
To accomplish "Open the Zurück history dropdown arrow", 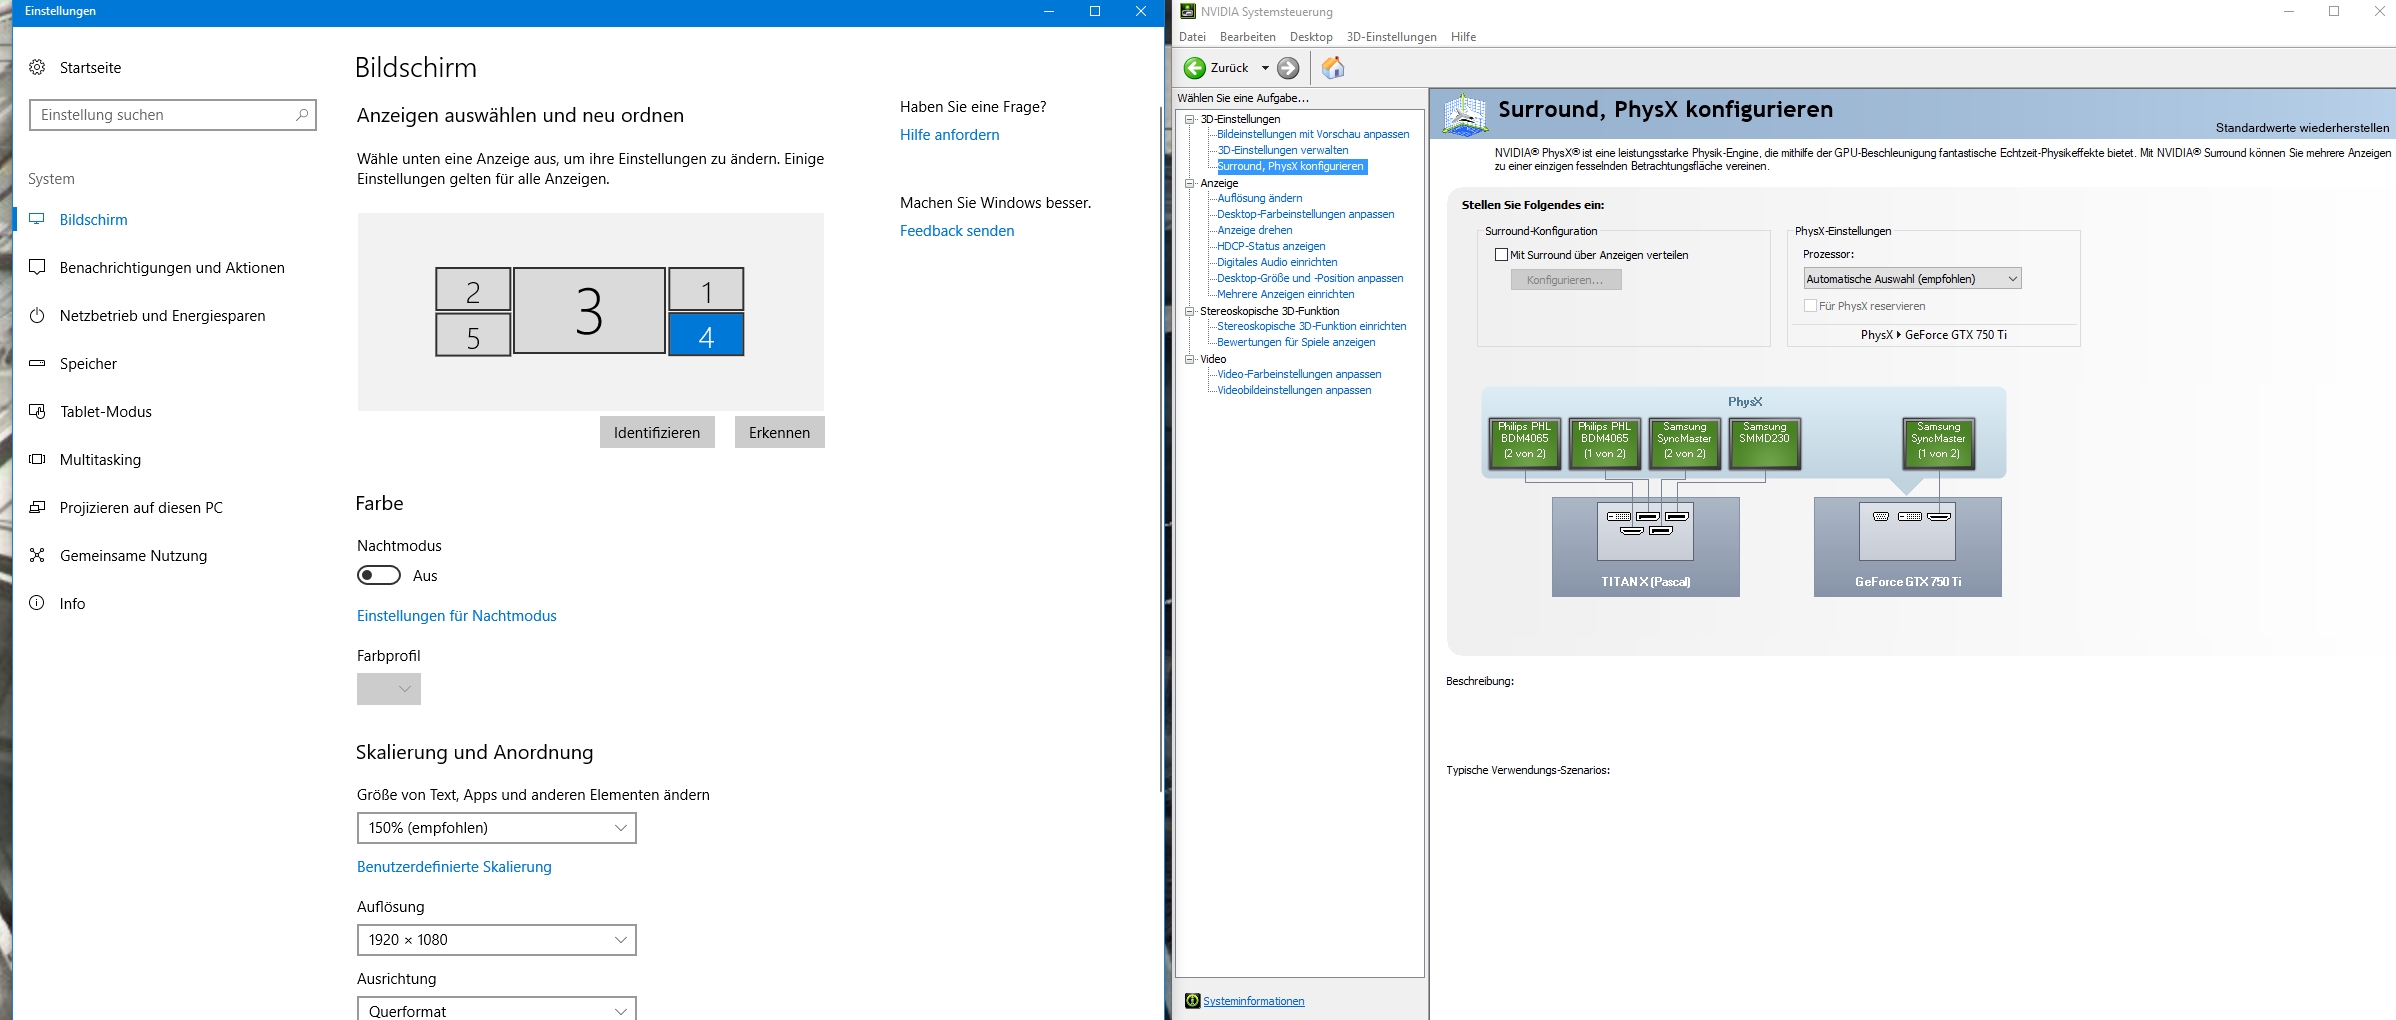I will 1265,68.
